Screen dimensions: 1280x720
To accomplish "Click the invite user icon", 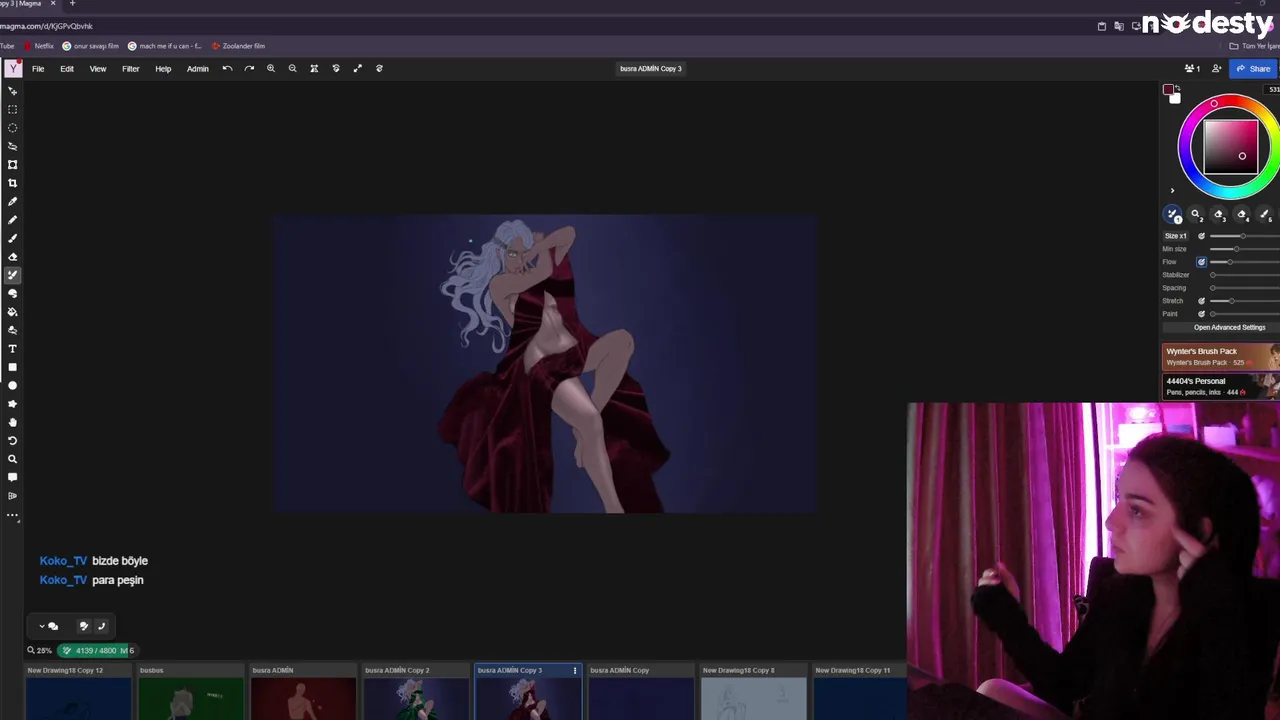I will (1216, 69).
